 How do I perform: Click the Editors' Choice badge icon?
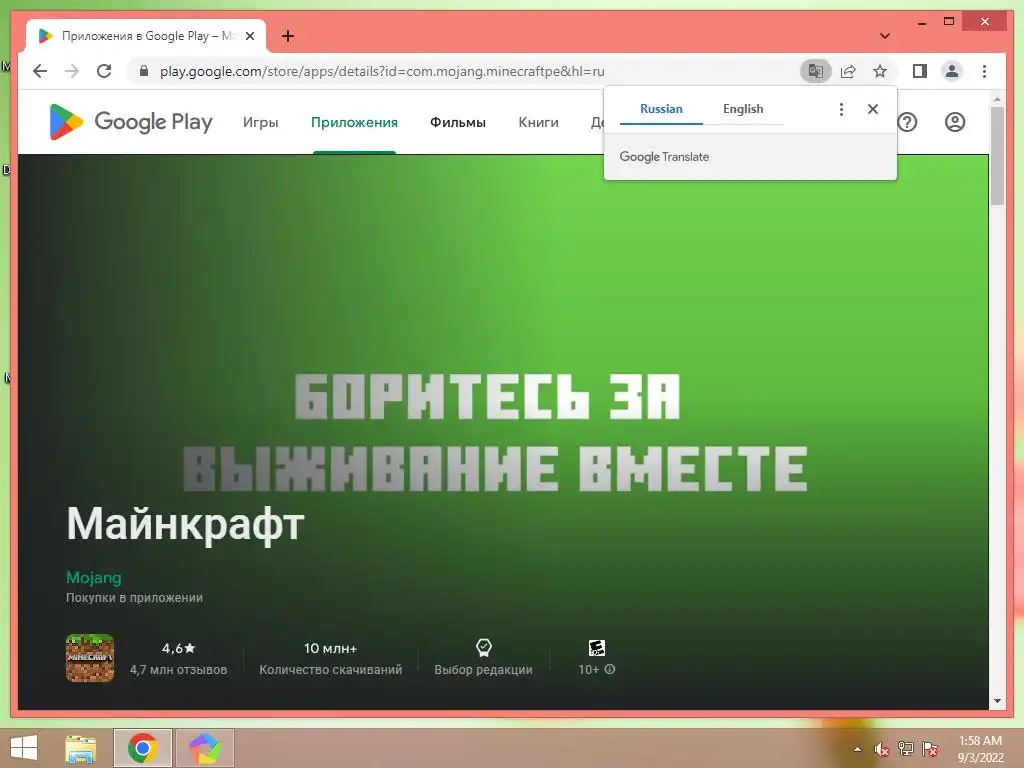point(483,647)
